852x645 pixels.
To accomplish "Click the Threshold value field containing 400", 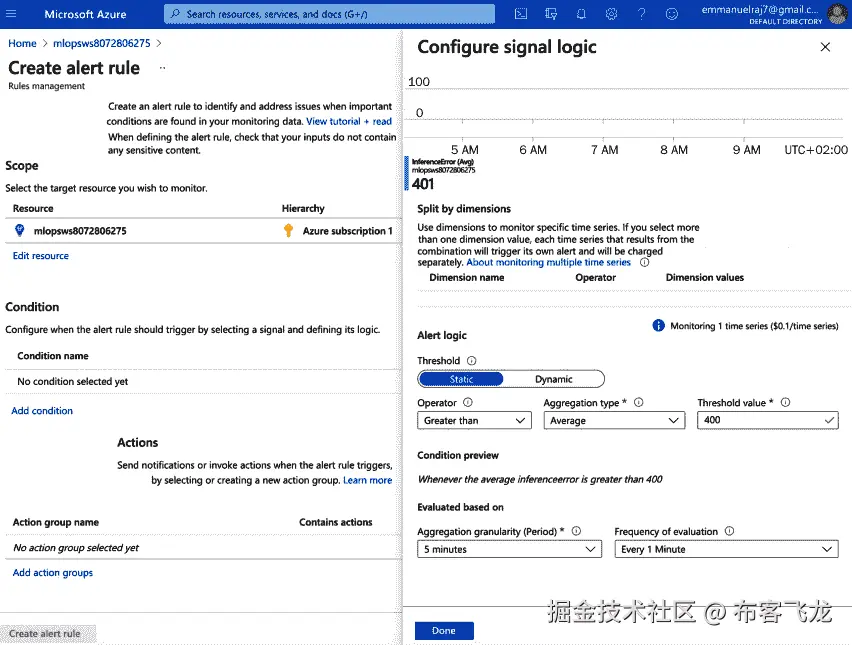I will (768, 420).
